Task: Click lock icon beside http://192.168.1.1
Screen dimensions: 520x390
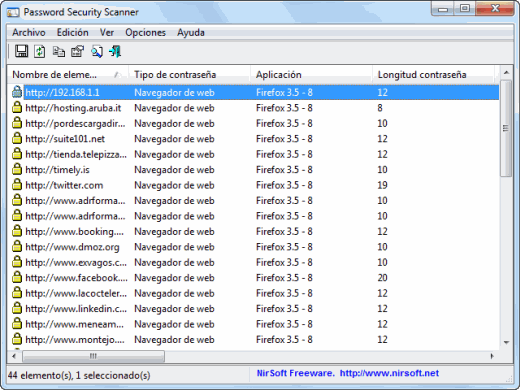Action: [17, 92]
